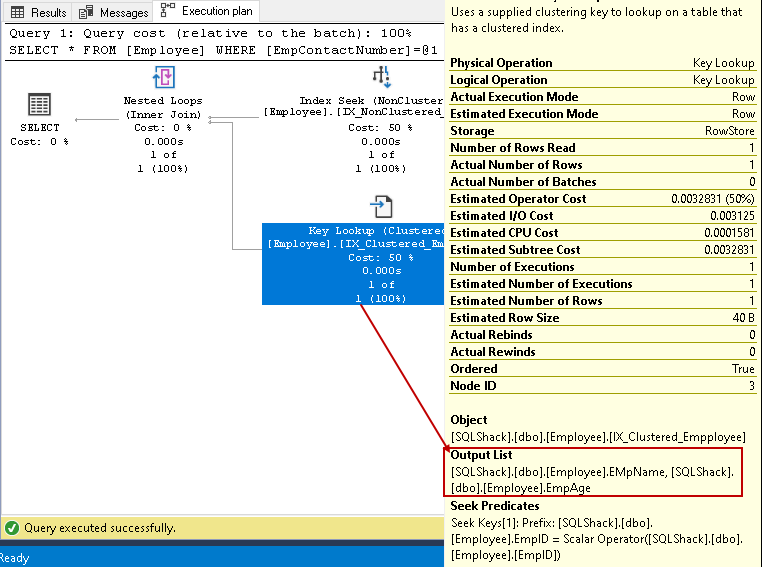Click the highlighted Key Lookup (Clustered) node
This screenshot has height=567, width=762.
pos(353,264)
